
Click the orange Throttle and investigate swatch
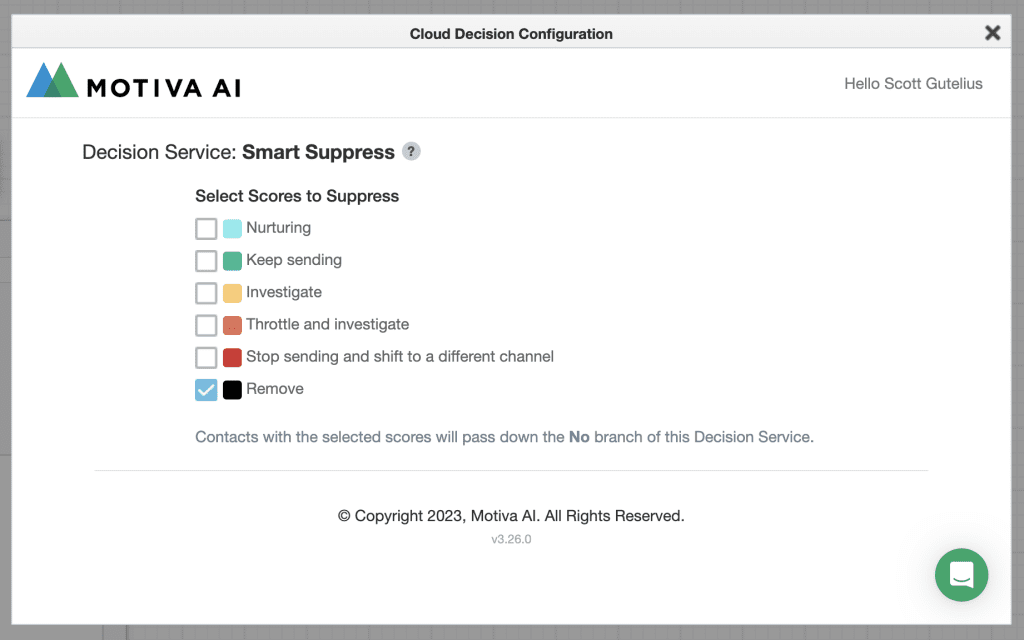pyautogui.click(x=232, y=325)
